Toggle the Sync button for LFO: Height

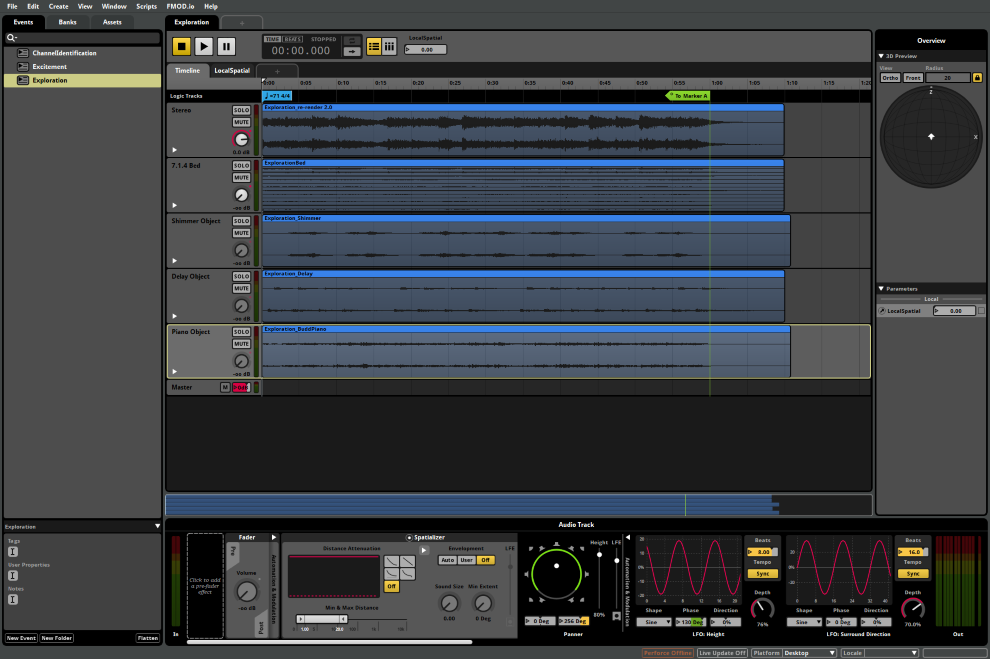tap(763, 574)
